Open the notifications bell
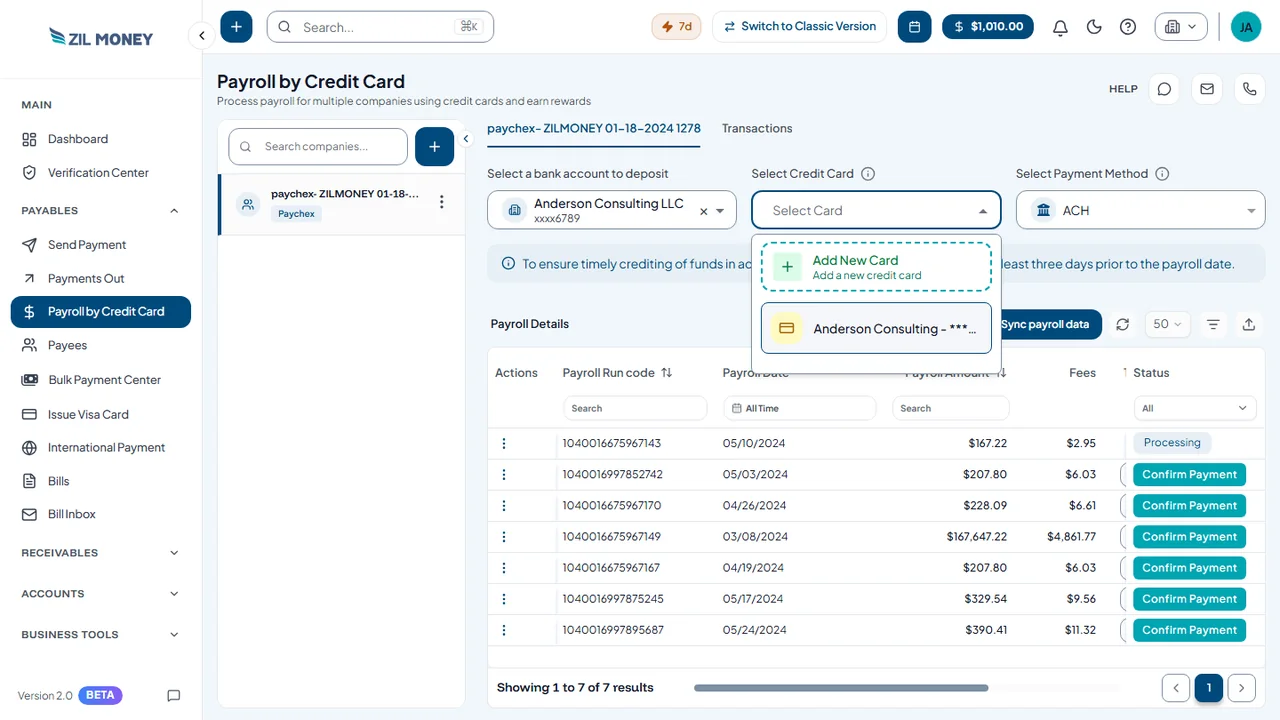Viewport: 1280px width, 720px height. pyautogui.click(x=1060, y=27)
